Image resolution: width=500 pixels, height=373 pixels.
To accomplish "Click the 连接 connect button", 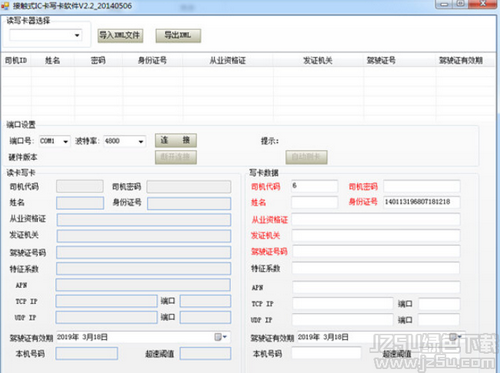I will point(176,140).
